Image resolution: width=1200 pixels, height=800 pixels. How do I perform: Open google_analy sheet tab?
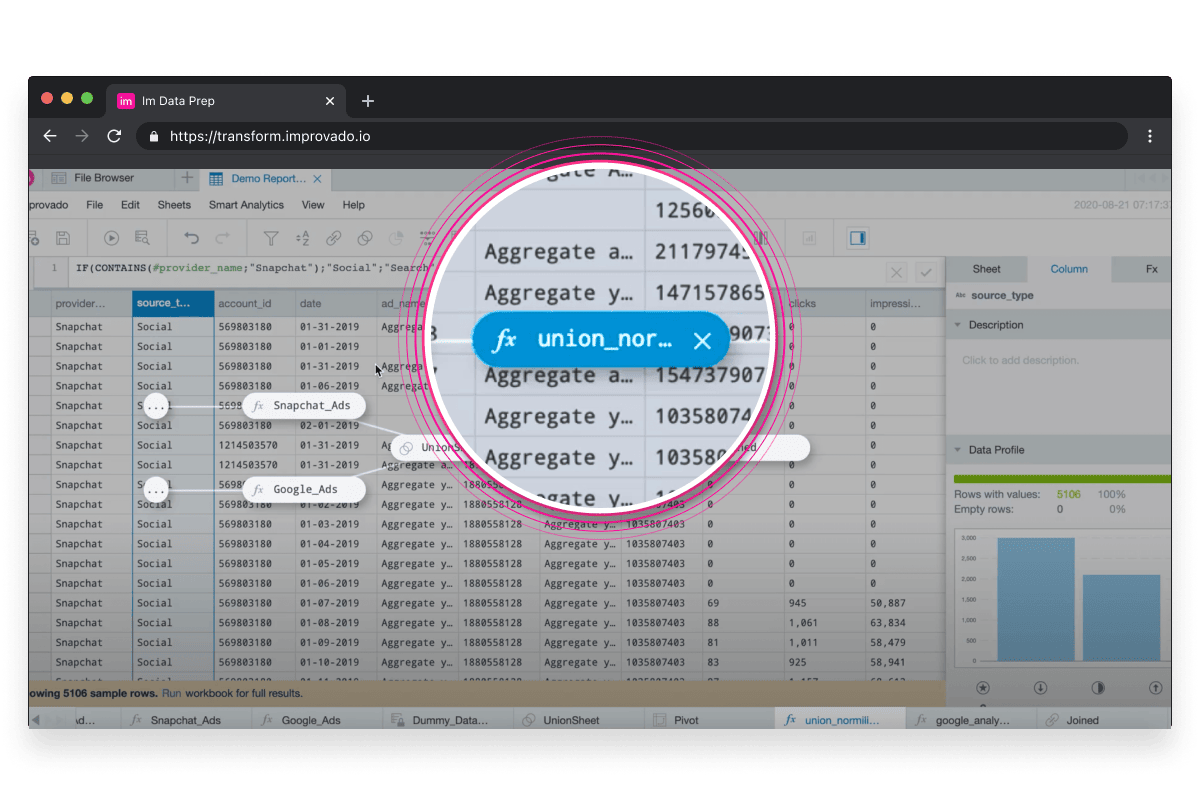click(x=972, y=720)
